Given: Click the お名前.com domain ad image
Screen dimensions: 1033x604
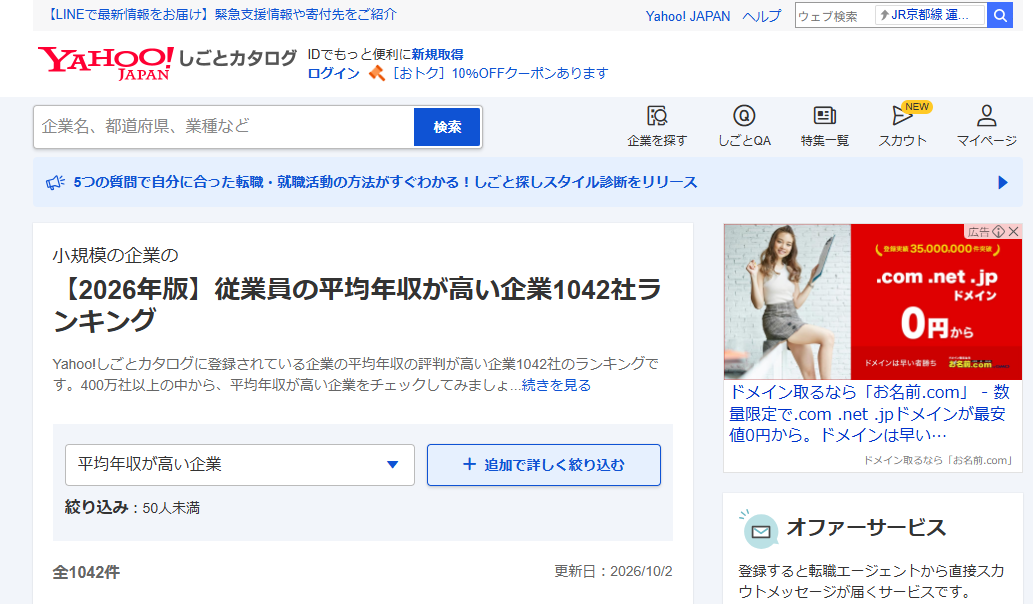Looking at the screenshot, I should tap(873, 302).
